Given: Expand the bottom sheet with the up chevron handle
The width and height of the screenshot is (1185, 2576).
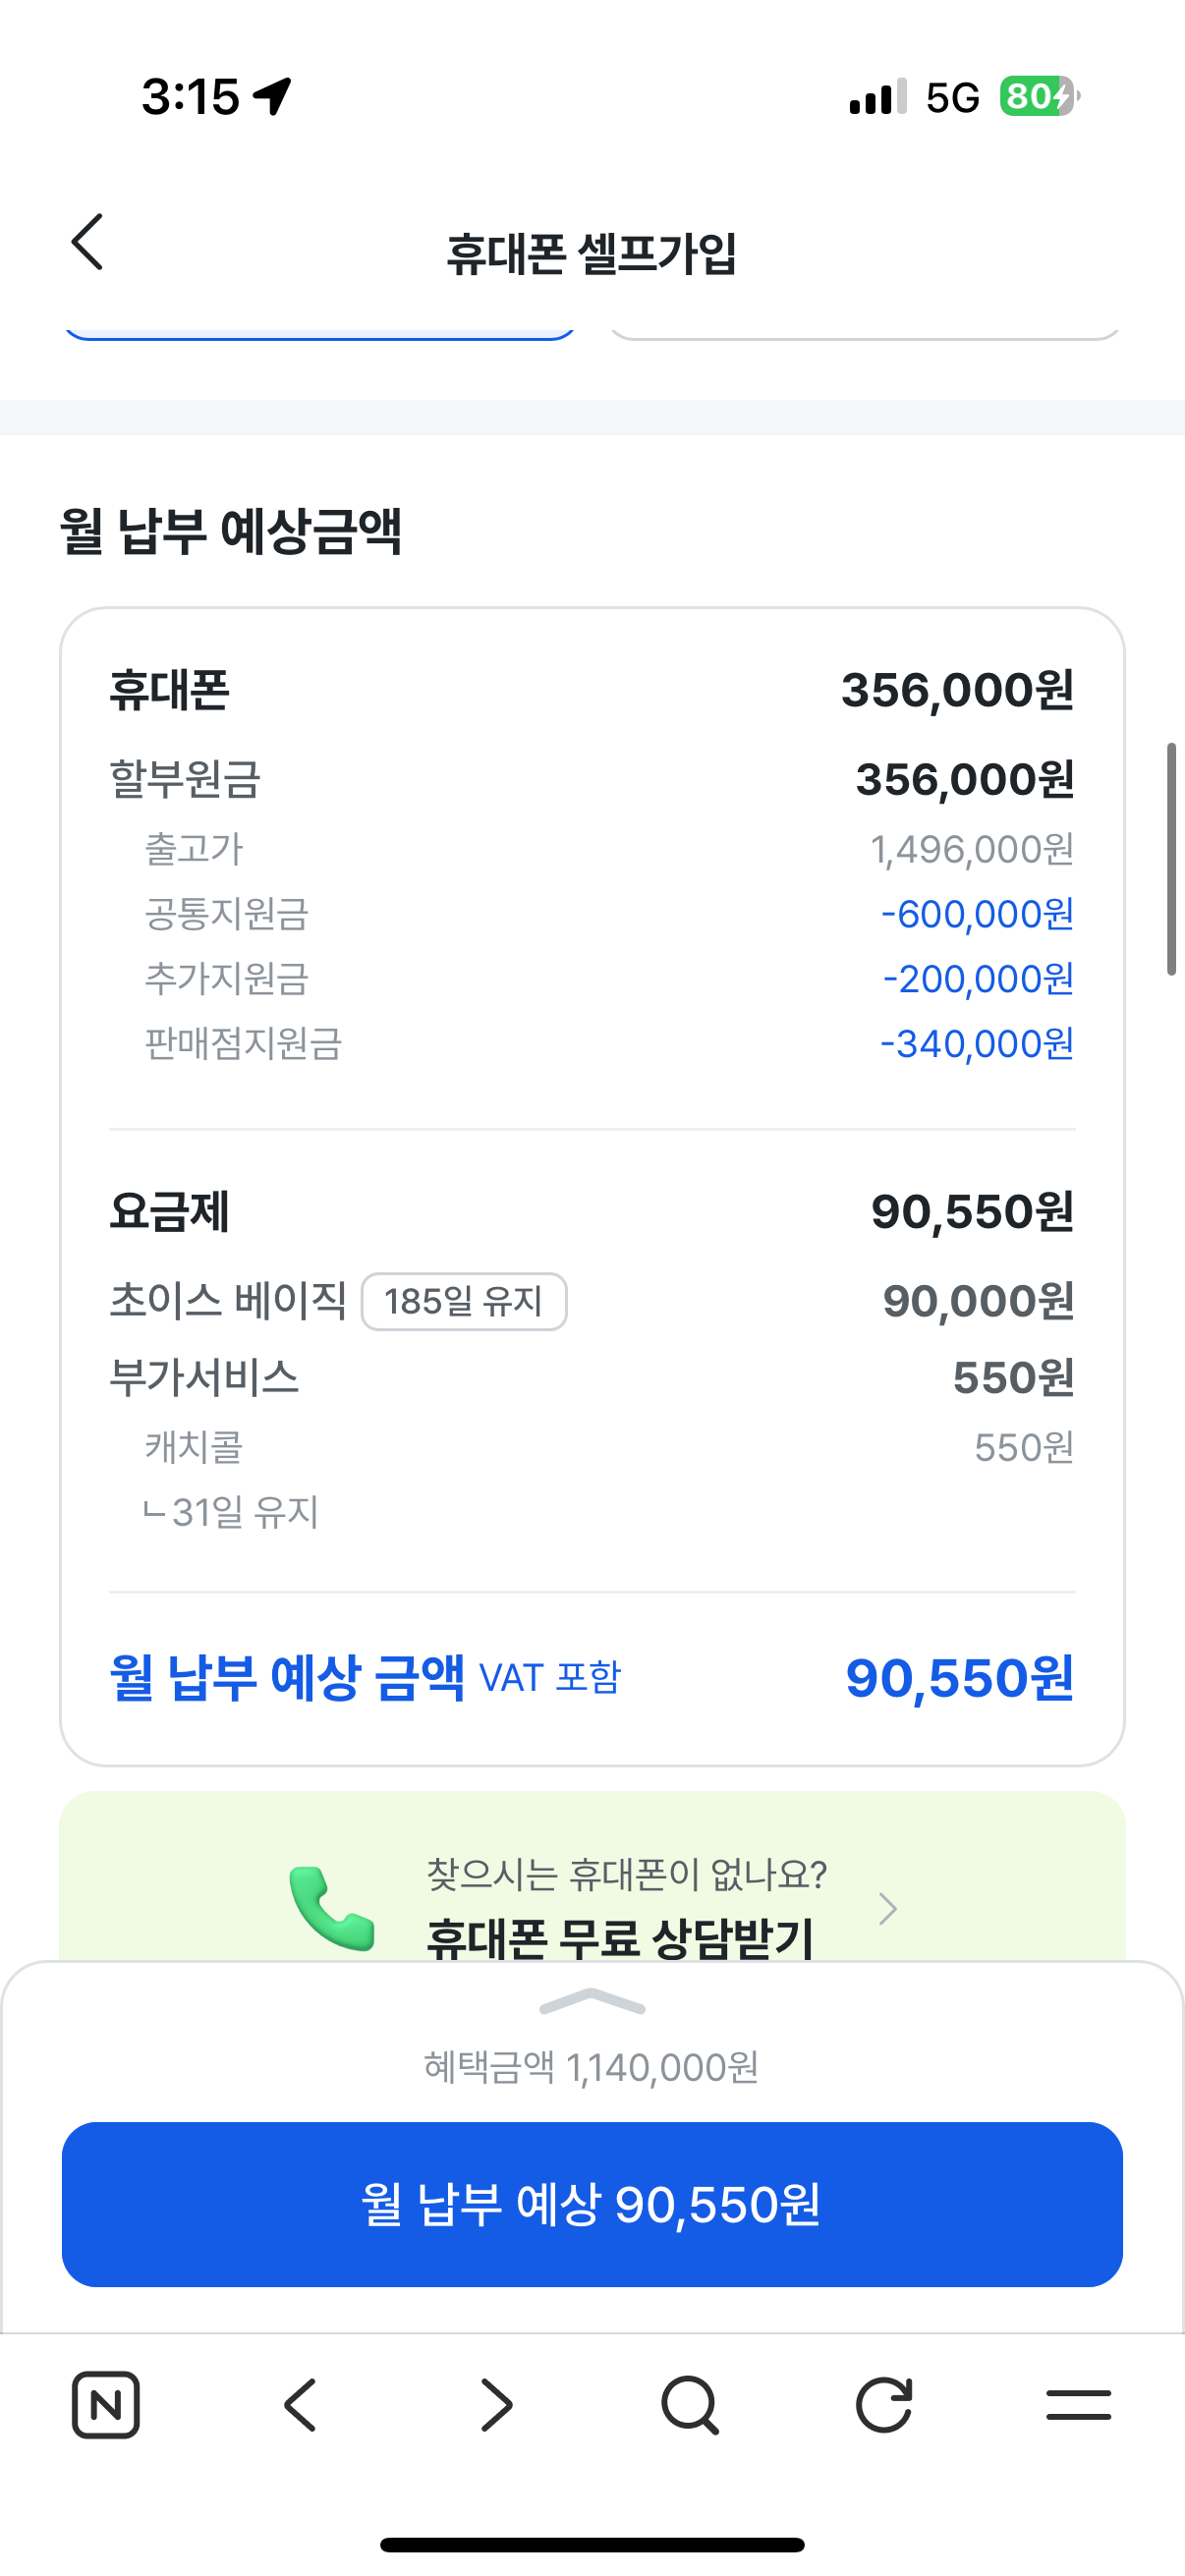Looking at the screenshot, I should click(592, 2001).
